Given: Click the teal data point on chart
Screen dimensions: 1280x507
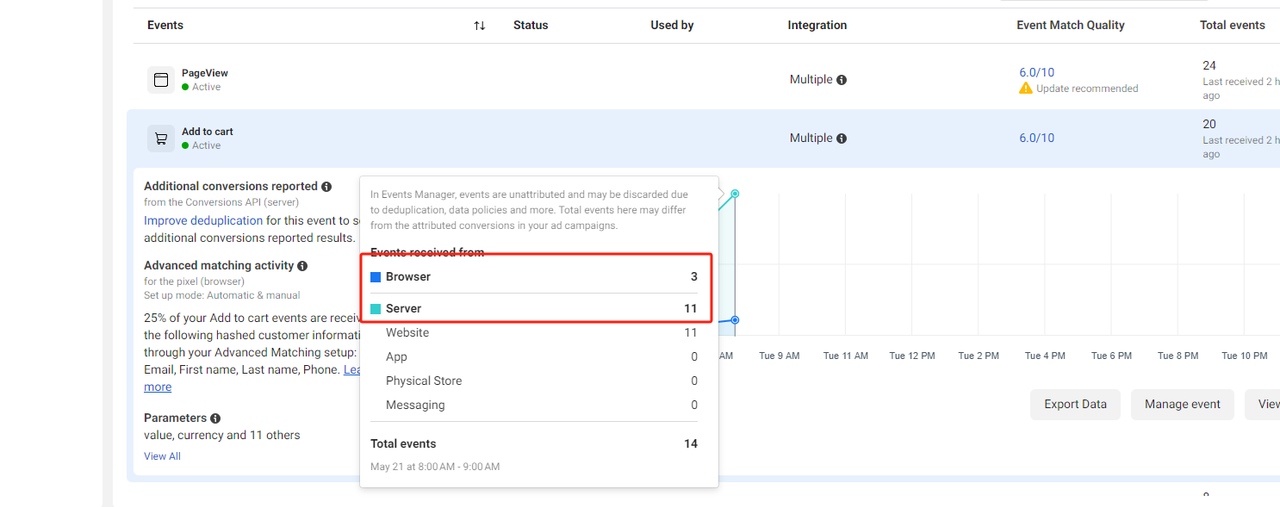Looking at the screenshot, I should click(x=735, y=193).
